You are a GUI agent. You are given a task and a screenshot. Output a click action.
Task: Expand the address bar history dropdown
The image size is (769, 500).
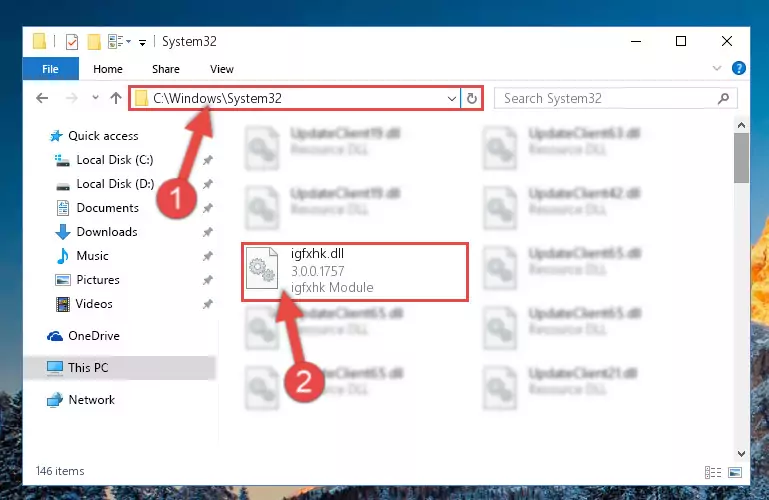coord(452,99)
